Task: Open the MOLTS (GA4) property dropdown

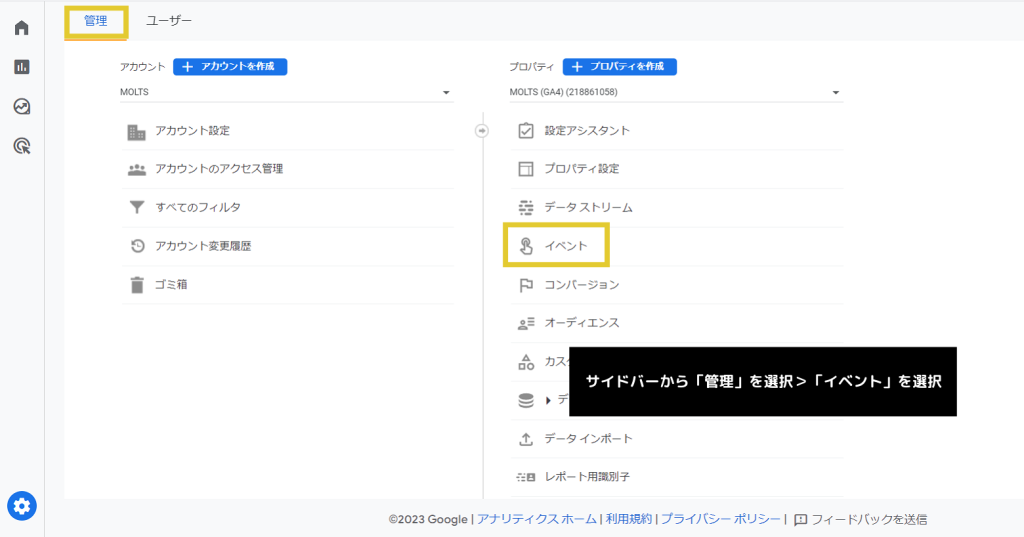Action: point(675,93)
